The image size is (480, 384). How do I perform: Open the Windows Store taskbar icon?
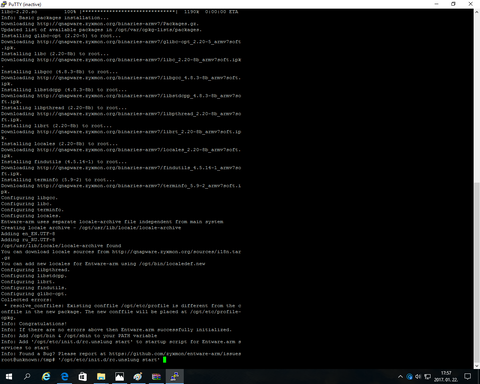(83, 377)
